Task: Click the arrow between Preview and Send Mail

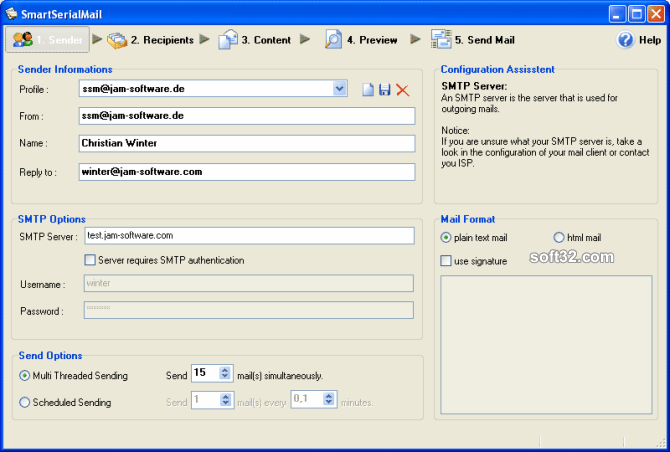Action: (x=415, y=39)
